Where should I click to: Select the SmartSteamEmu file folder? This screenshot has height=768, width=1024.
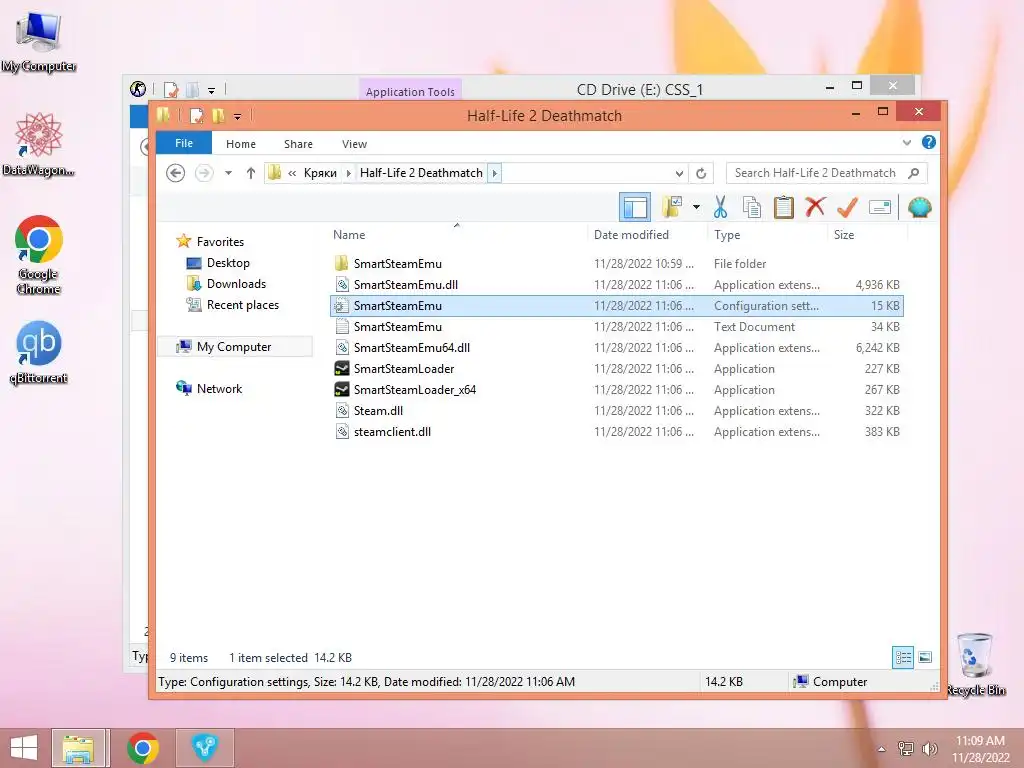pos(616,264)
